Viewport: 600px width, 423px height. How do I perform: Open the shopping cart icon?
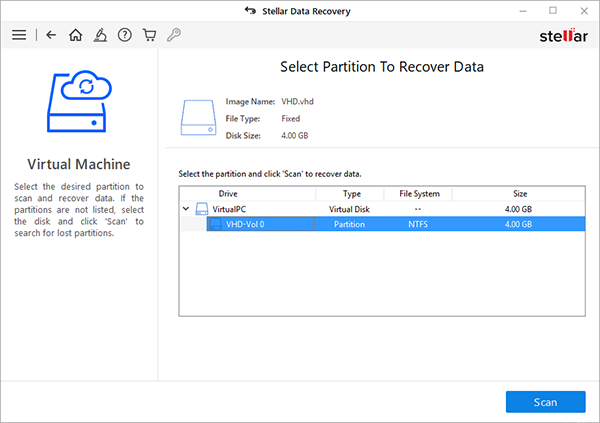click(x=149, y=35)
